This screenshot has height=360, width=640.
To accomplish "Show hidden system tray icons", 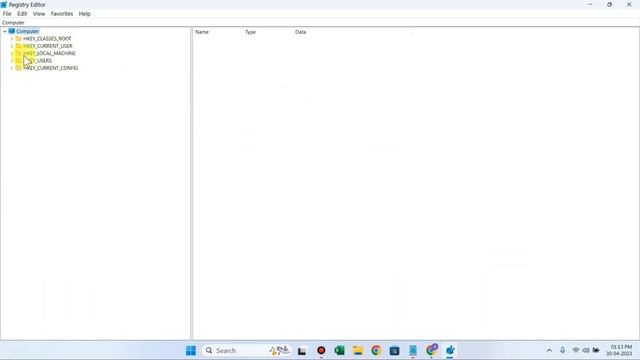I will tap(549, 350).
